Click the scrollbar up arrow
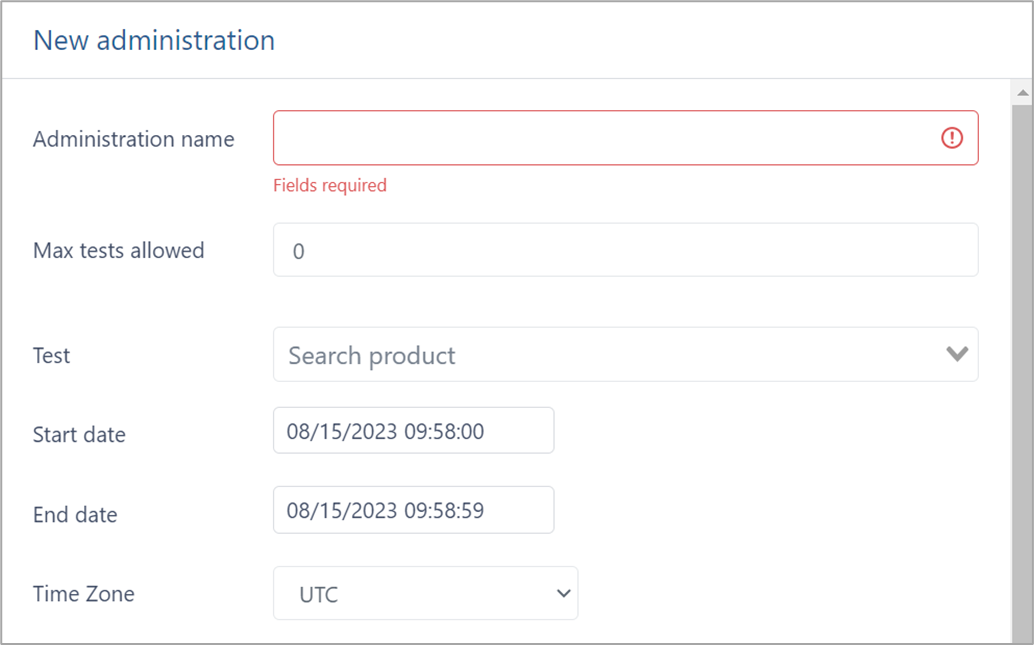 pos(1022,91)
